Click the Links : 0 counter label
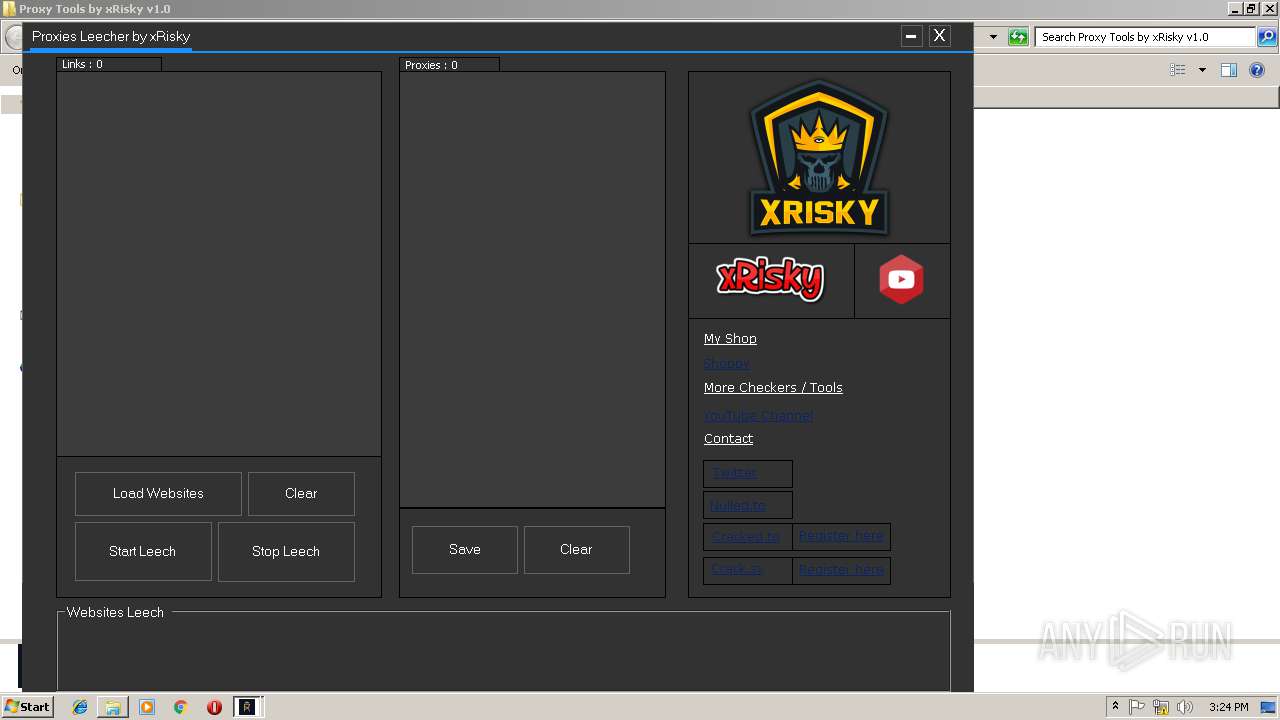1280x720 pixels. [x=82, y=64]
